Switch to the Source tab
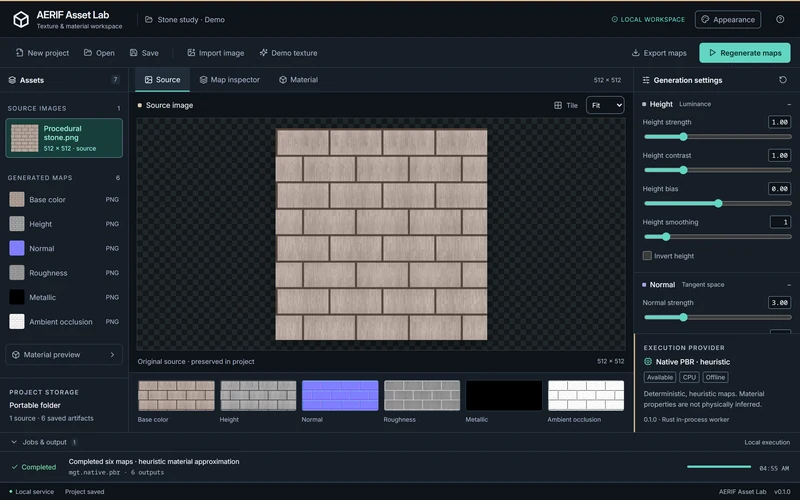 (x=162, y=80)
